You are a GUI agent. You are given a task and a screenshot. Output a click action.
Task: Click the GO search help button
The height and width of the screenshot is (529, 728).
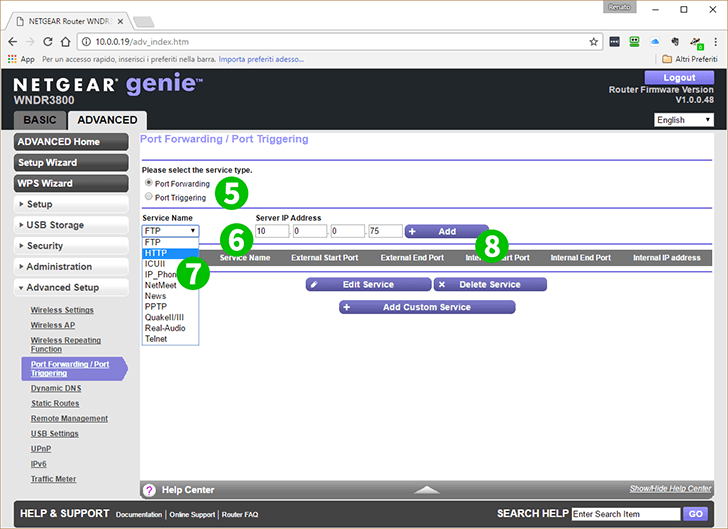[696, 514]
